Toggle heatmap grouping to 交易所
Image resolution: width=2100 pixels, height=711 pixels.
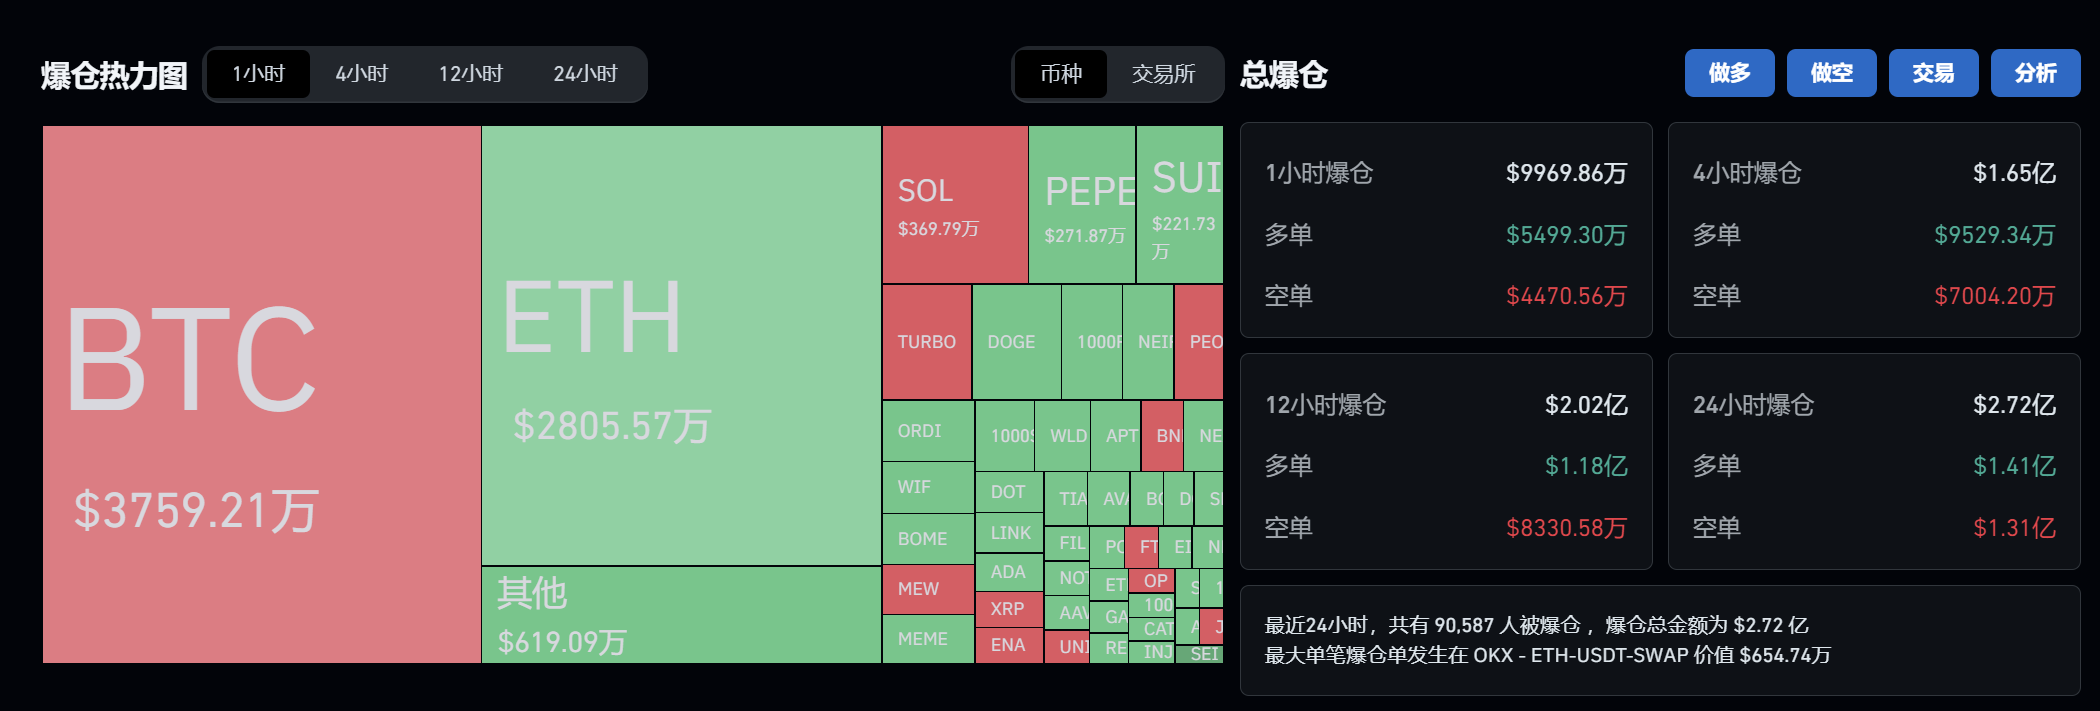(x=1163, y=74)
